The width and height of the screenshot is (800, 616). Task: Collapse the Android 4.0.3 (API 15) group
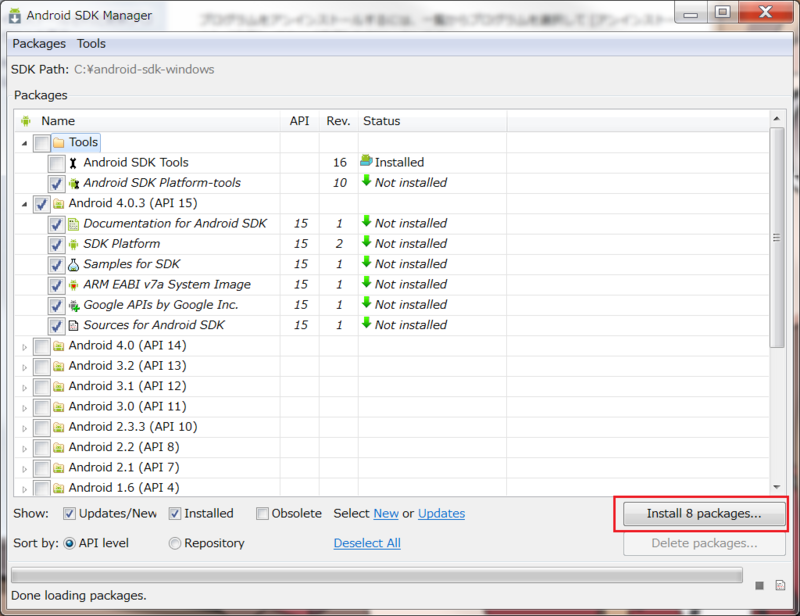(x=24, y=205)
